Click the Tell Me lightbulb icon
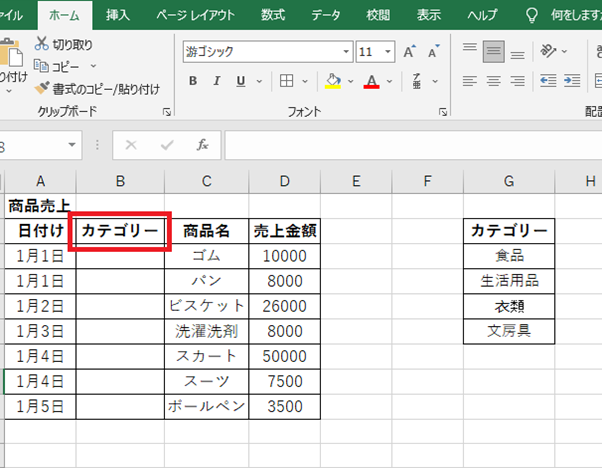The image size is (602, 468). point(531,15)
